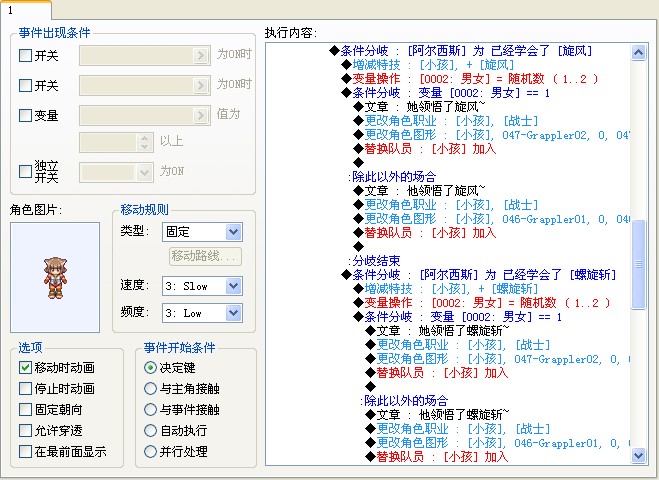Open the first 开关 switch selector arrow
This screenshot has width=659, height=480.
pos(201,55)
